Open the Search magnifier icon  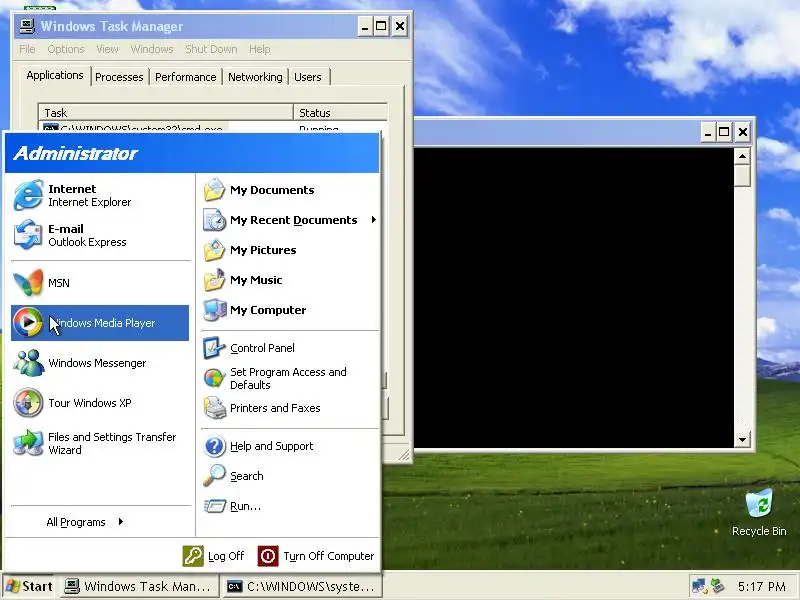coord(214,476)
